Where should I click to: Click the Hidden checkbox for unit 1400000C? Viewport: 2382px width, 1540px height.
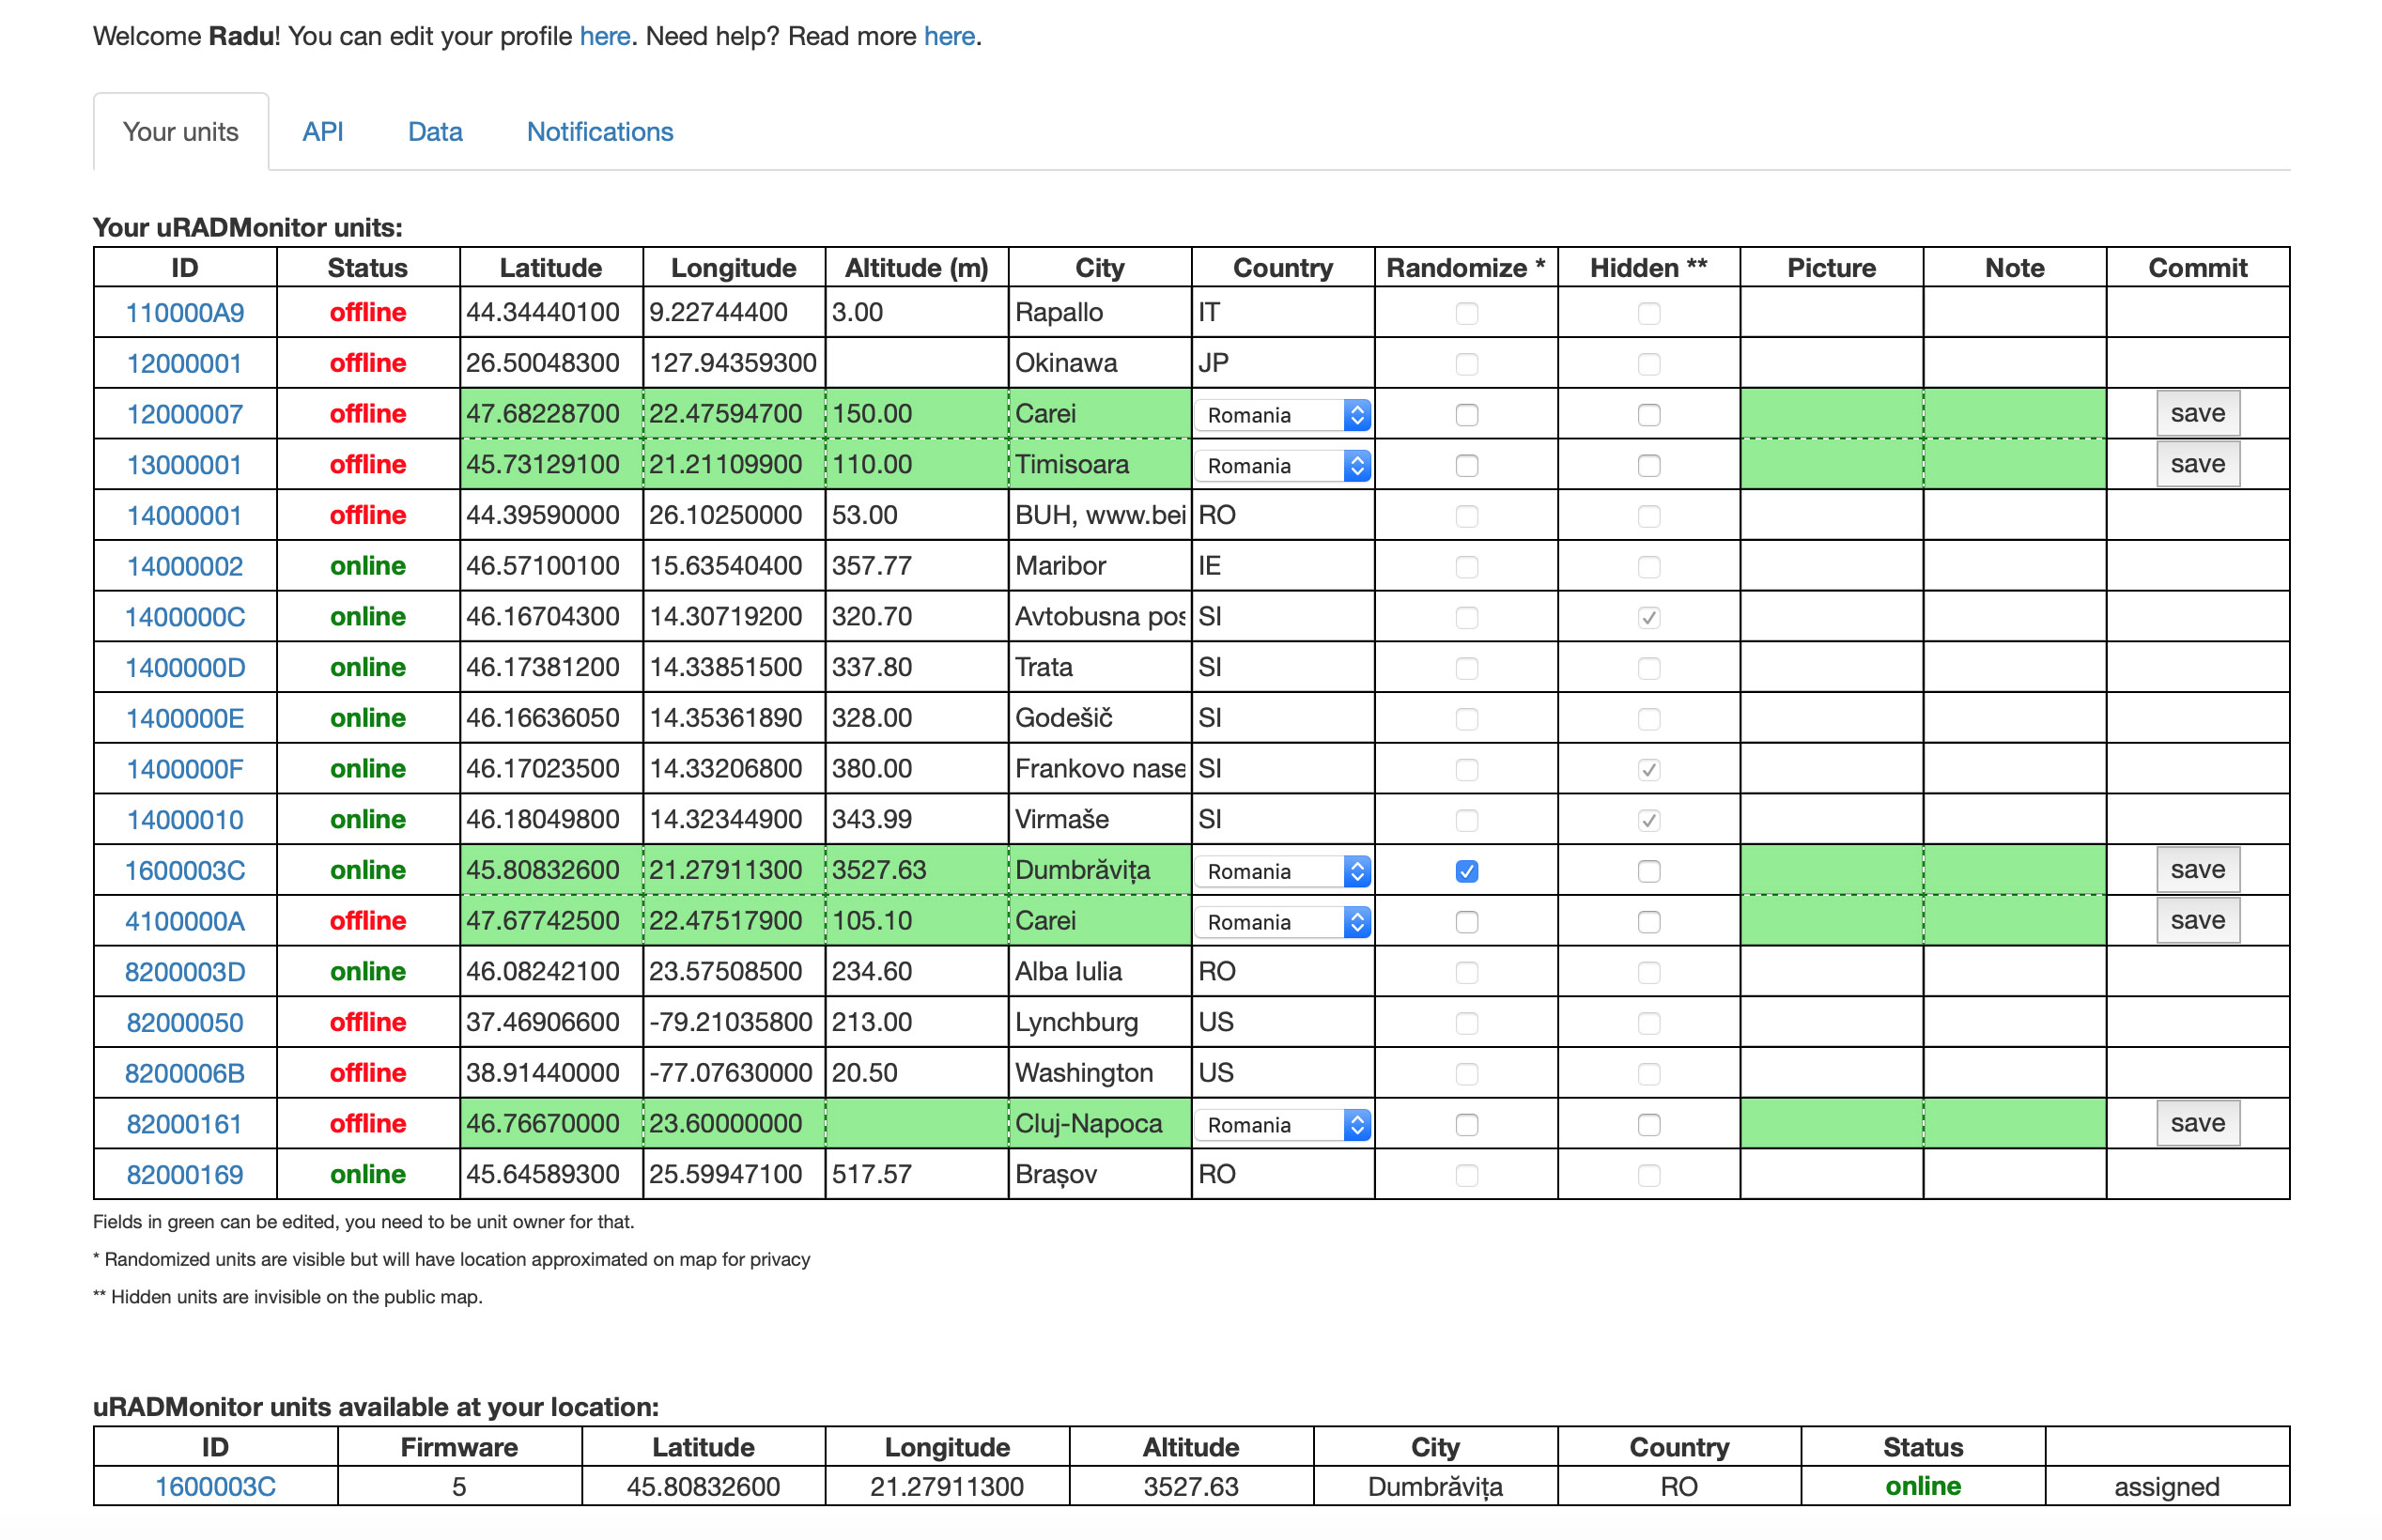click(x=1649, y=618)
